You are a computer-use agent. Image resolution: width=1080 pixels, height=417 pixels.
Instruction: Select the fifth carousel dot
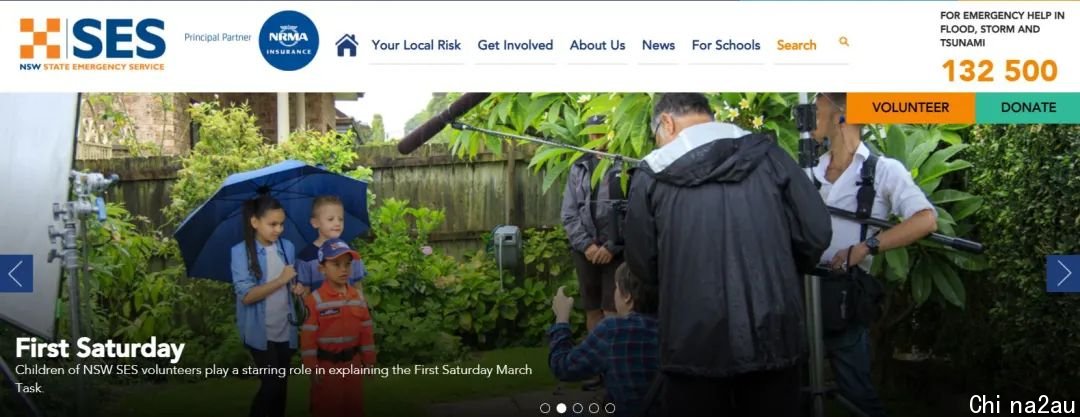610,408
